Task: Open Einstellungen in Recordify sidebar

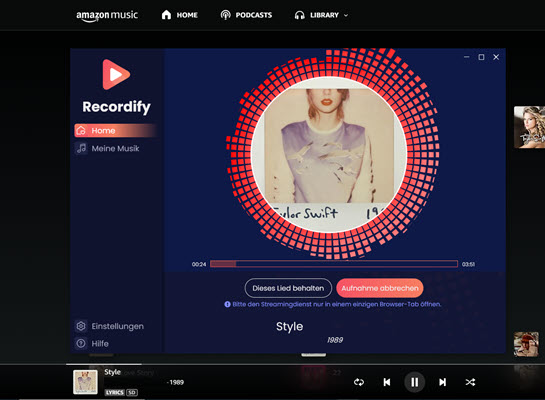Action: click(x=110, y=326)
